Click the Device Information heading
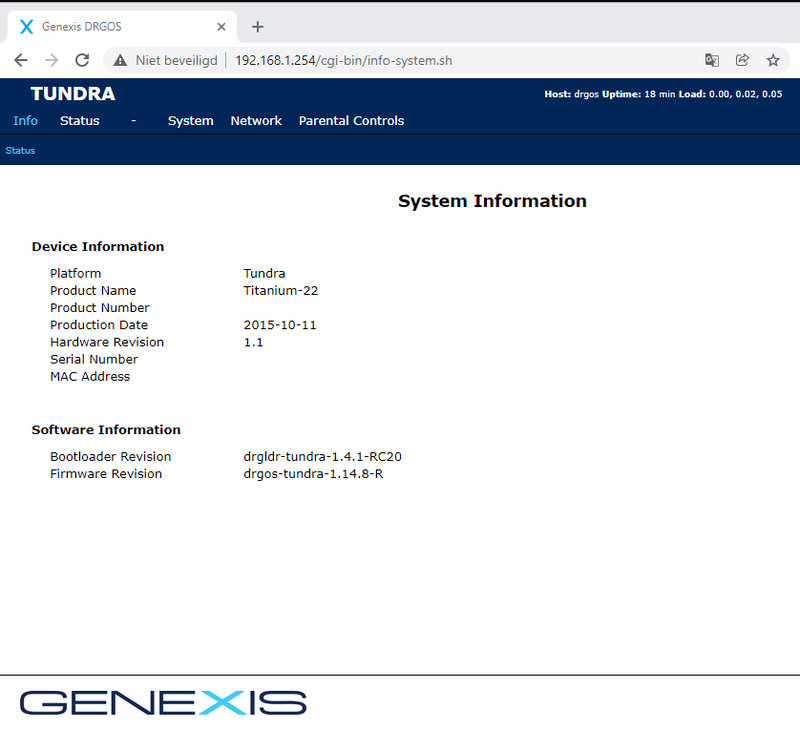This screenshot has height=729, width=800. coord(98,246)
